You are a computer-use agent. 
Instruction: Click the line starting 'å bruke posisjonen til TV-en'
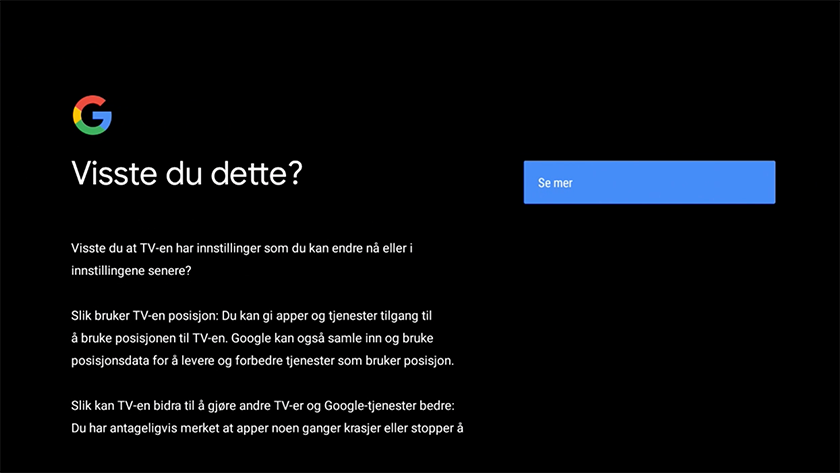pyautogui.click(x=150, y=338)
